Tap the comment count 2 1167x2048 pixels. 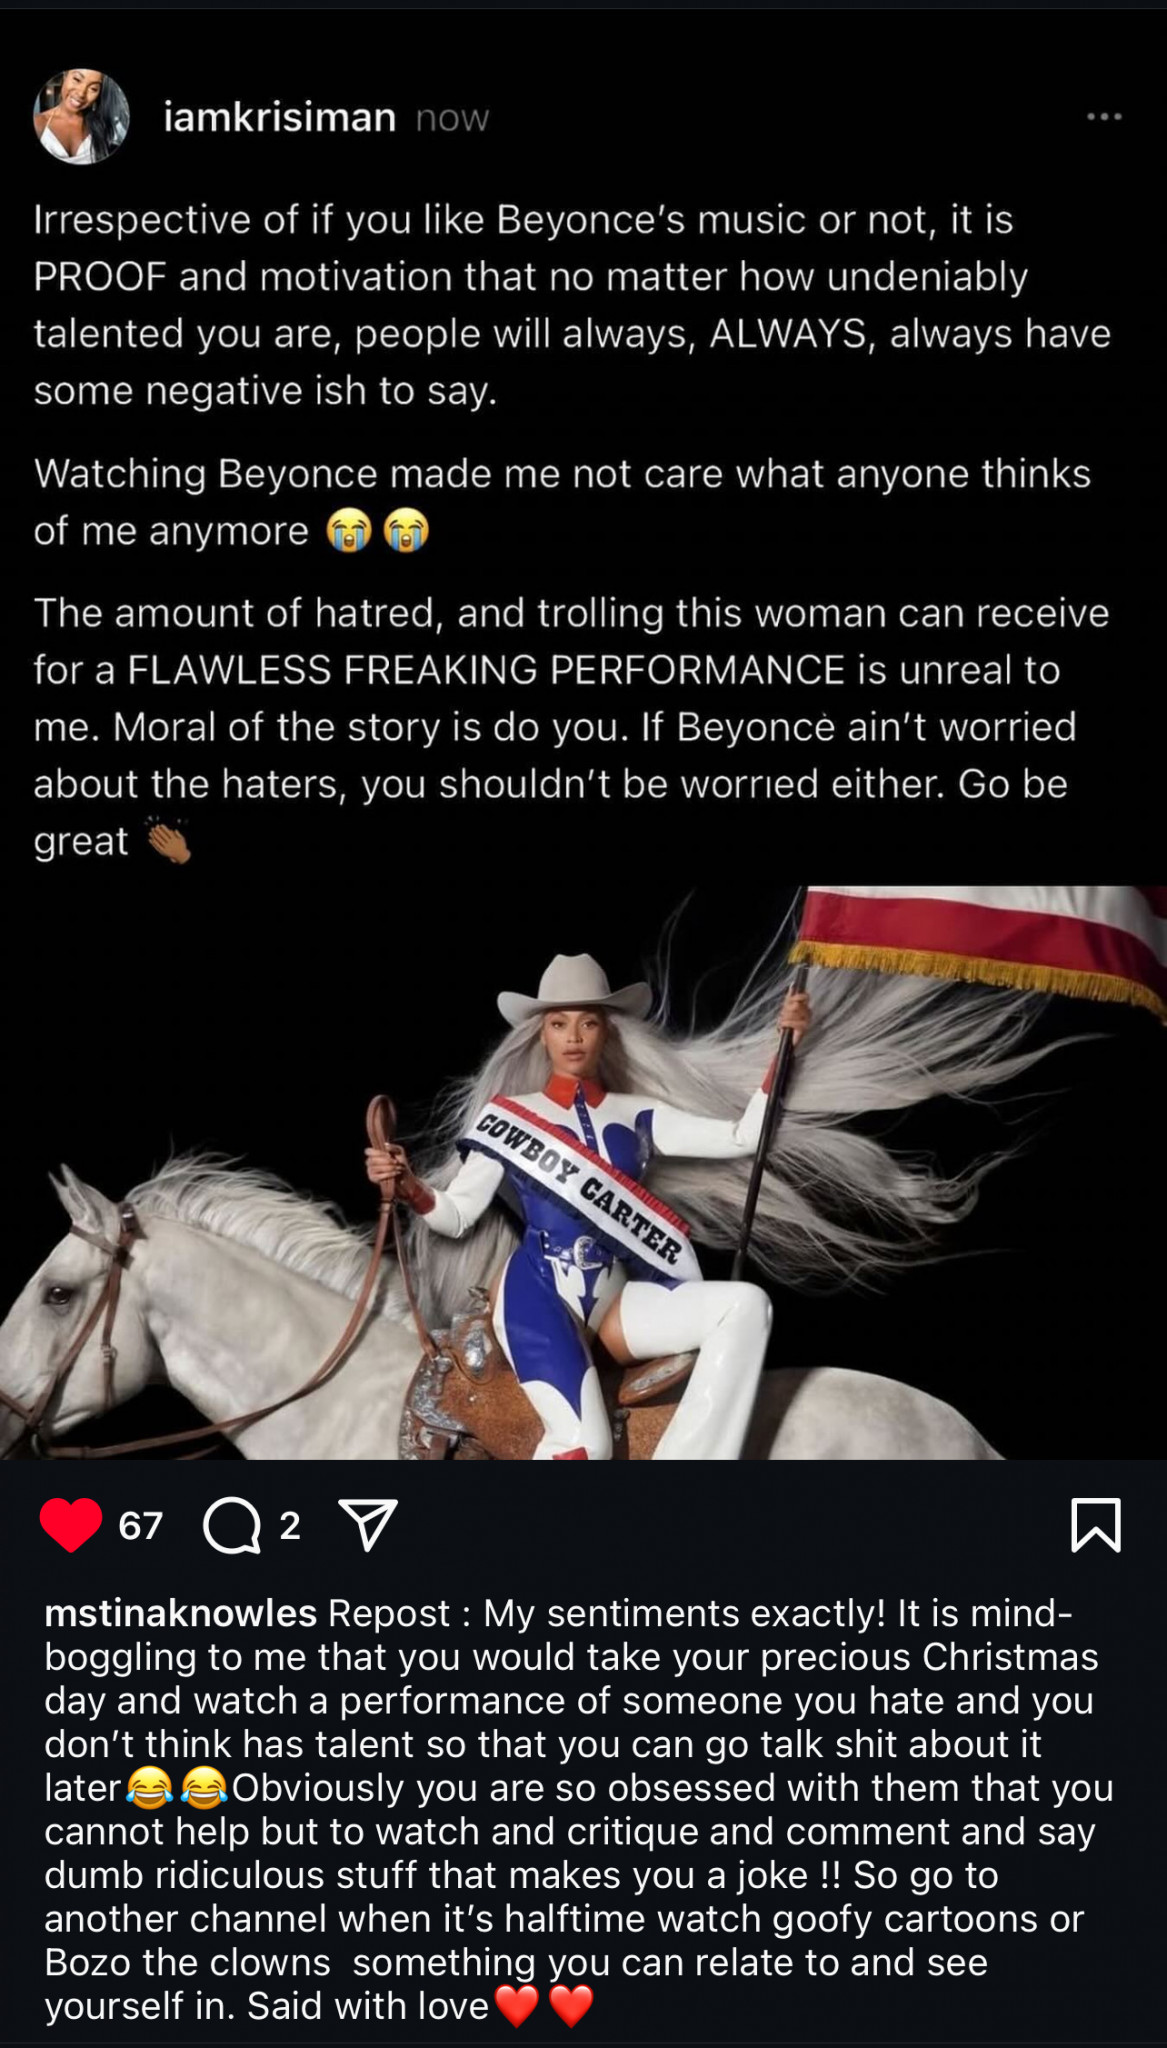290,1526
